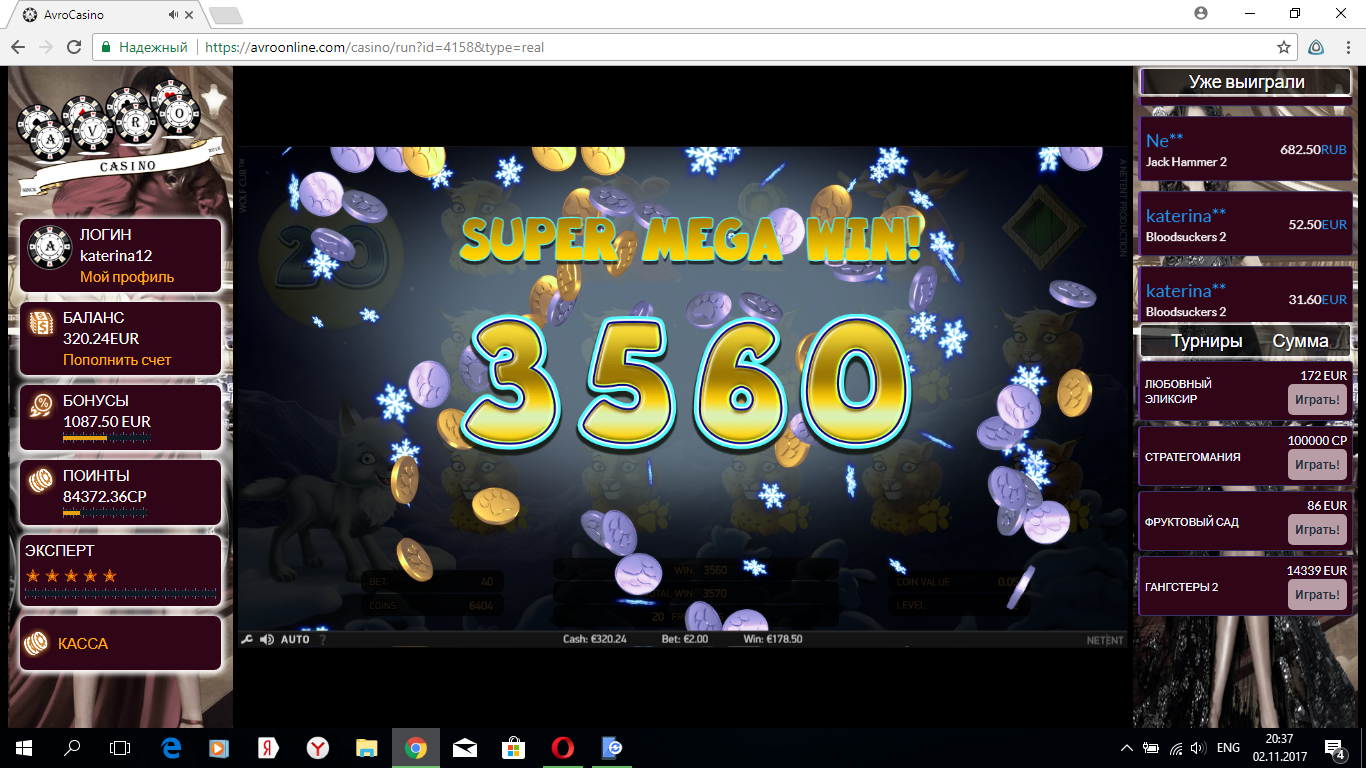Open the game settings wrench icon
This screenshot has width=1366, height=768.
coord(247,639)
